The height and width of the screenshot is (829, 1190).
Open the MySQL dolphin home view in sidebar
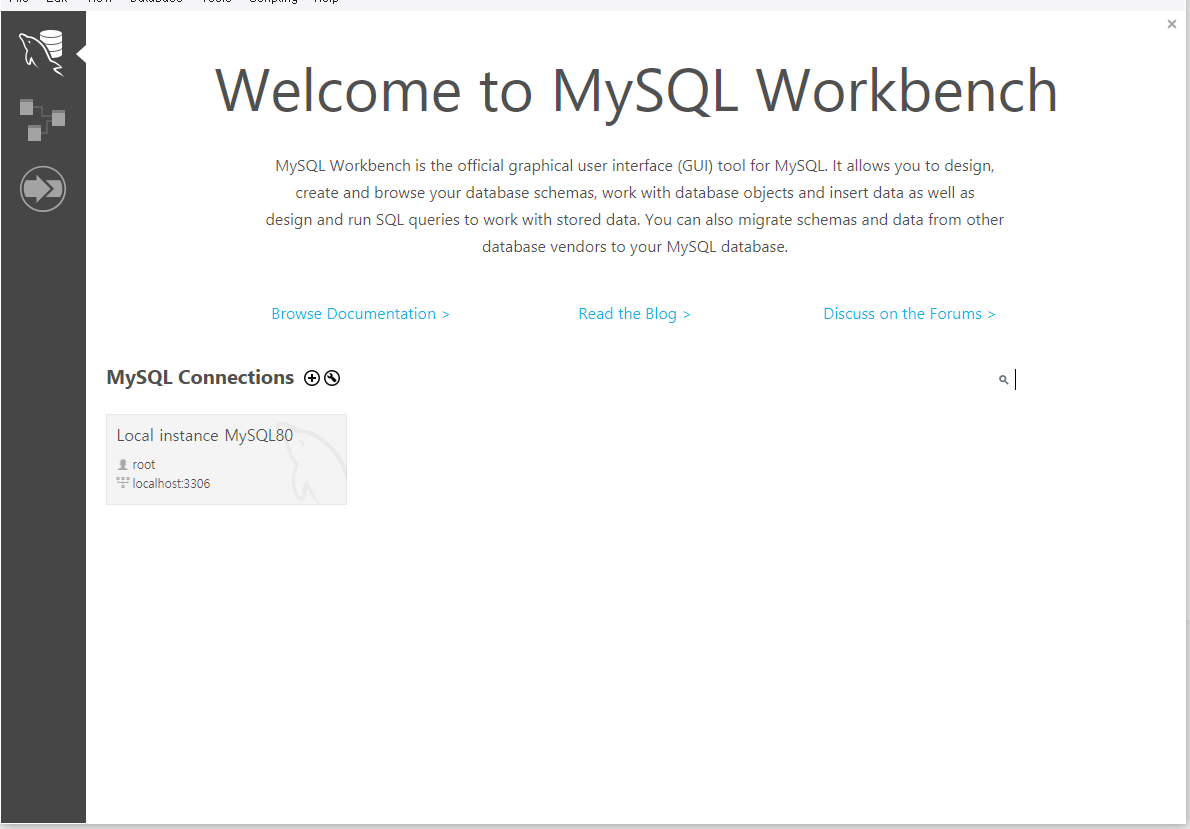(42, 52)
